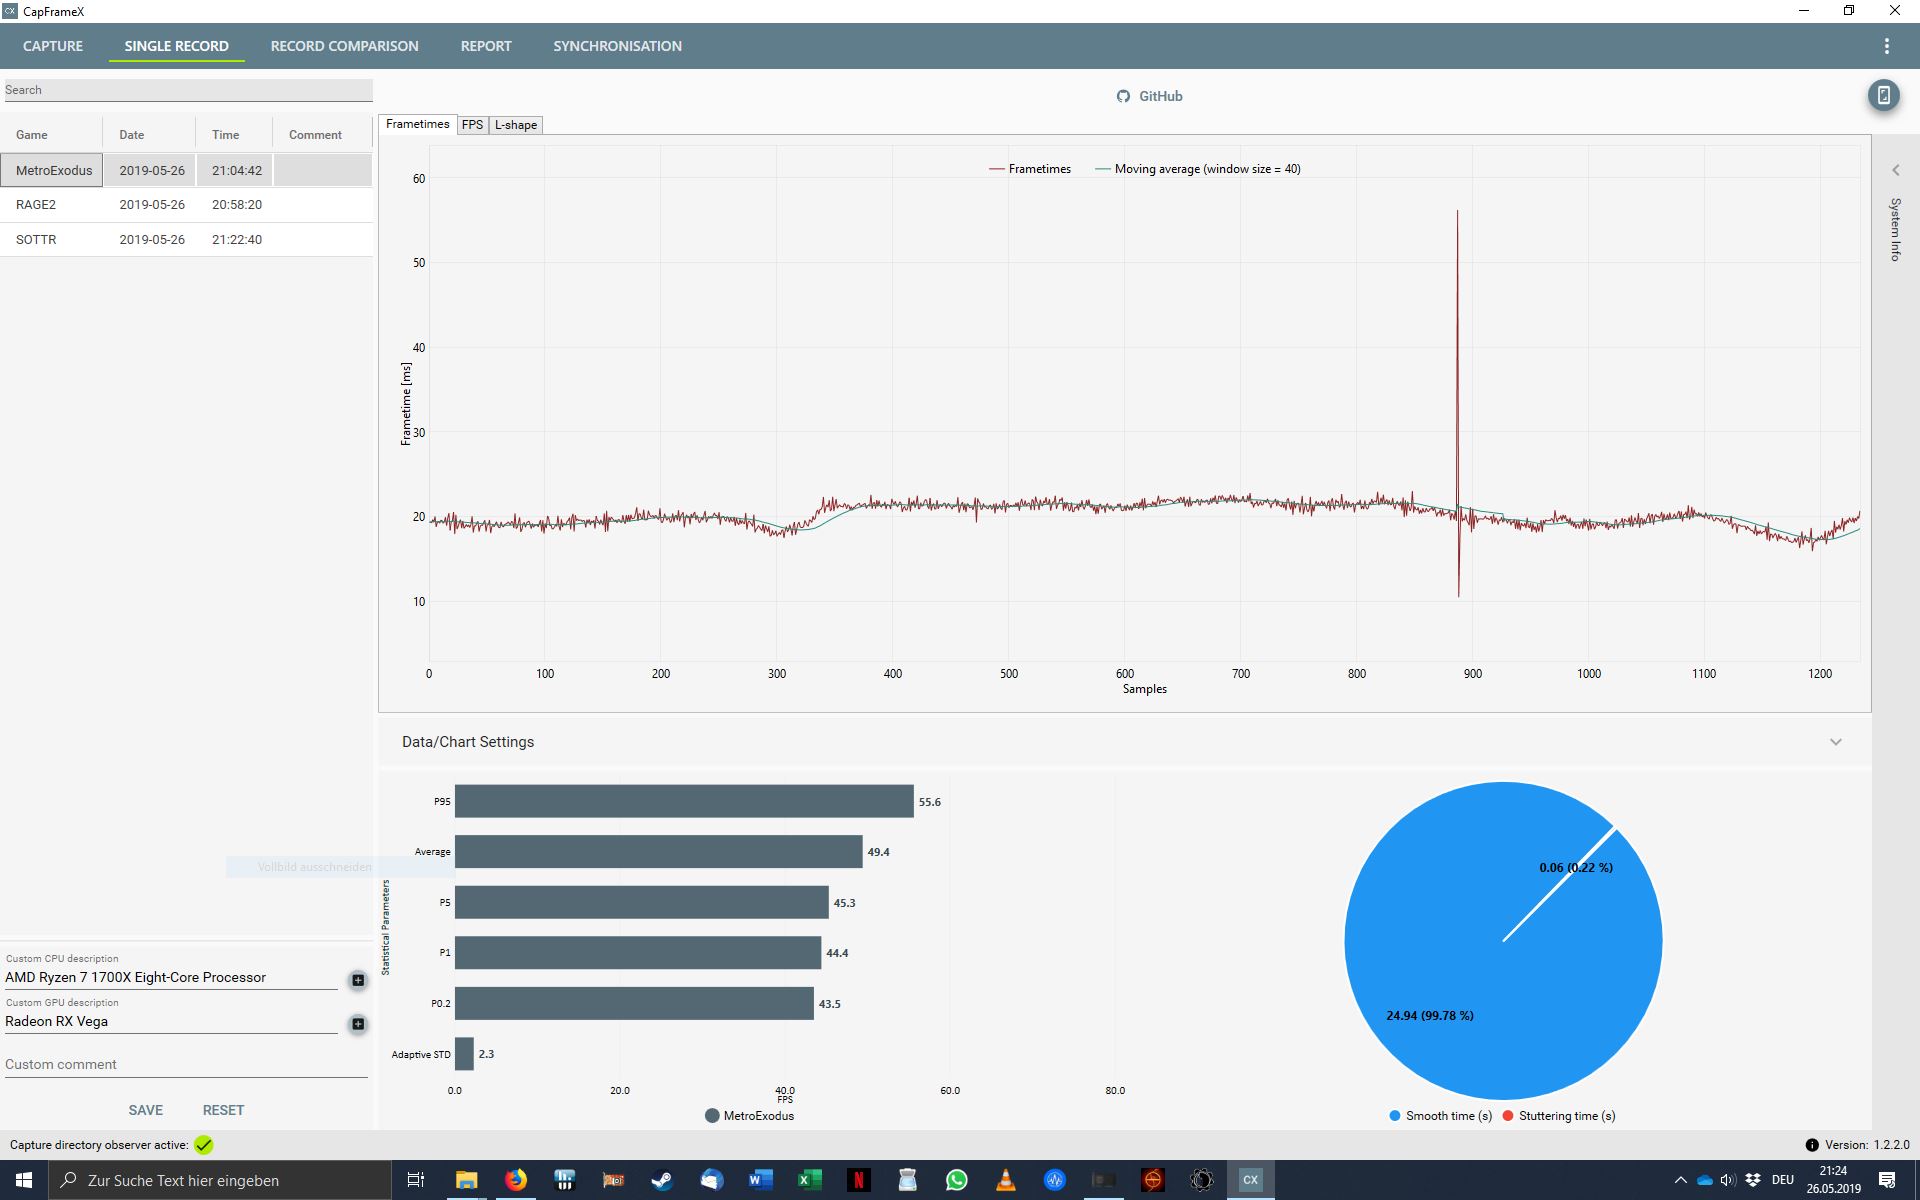Open the three-dot overflow menu
The image size is (1920, 1200).
[1886, 46]
